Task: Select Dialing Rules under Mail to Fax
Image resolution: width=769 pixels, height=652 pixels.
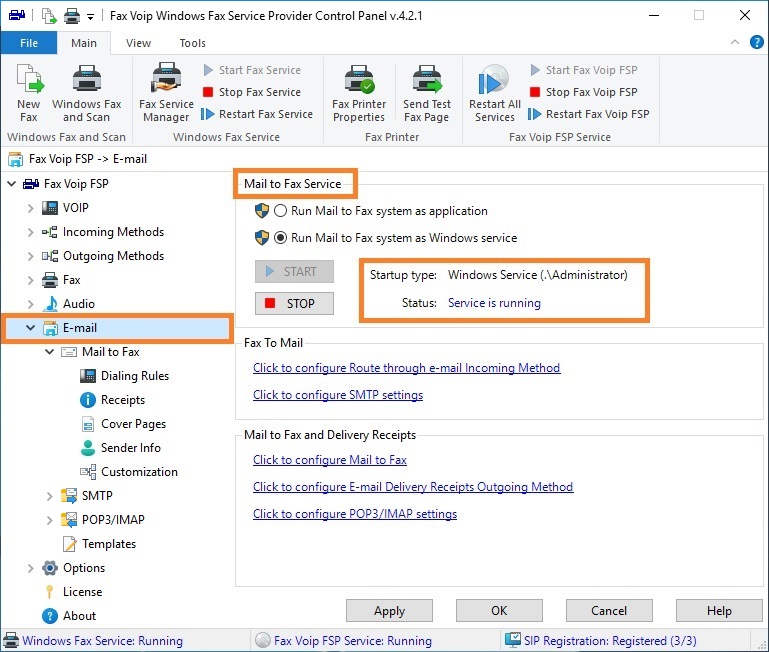Action: [135, 376]
